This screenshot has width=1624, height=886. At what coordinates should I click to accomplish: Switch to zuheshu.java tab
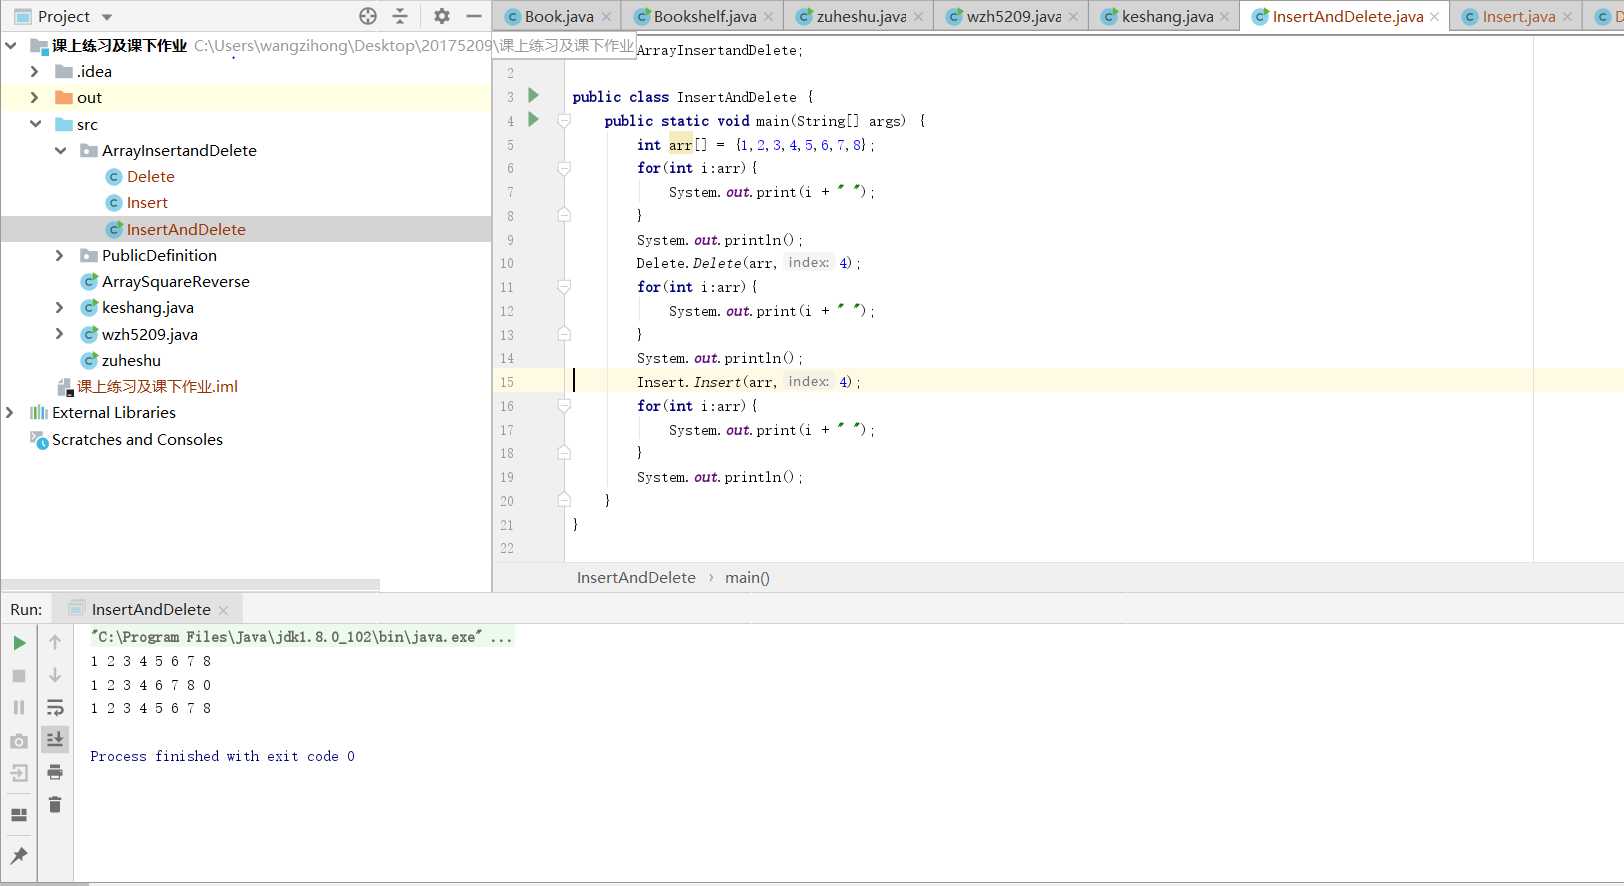[860, 16]
